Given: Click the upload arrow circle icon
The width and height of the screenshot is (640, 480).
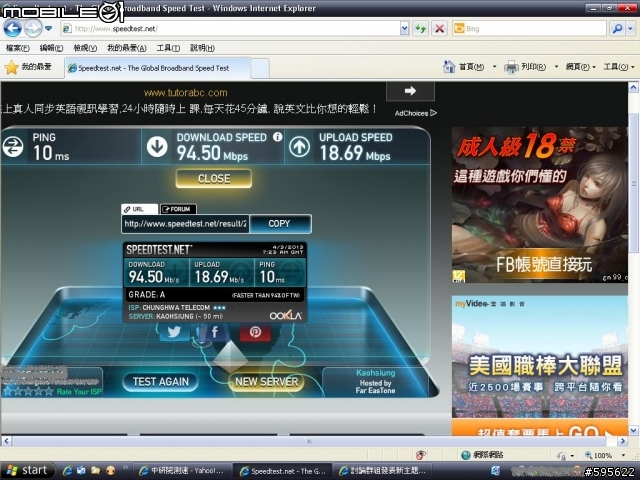Looking at the screenshot, I should tap(300, 147).
